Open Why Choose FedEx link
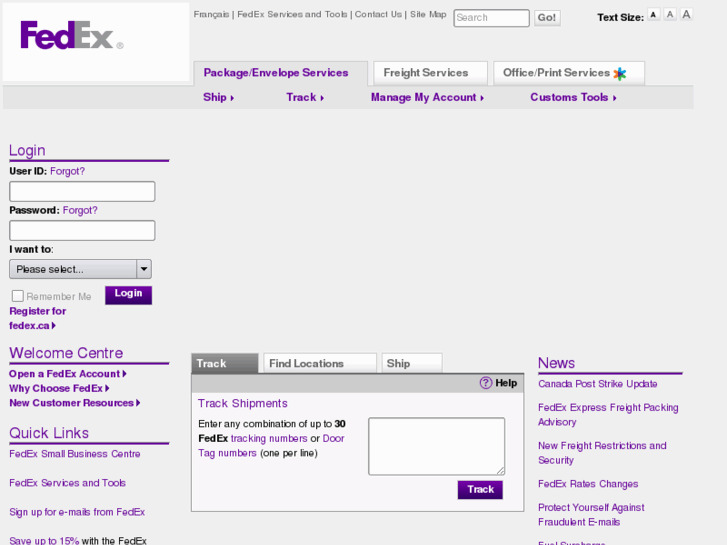This screenshot has width=727, height=545. (x=59, y=388)
